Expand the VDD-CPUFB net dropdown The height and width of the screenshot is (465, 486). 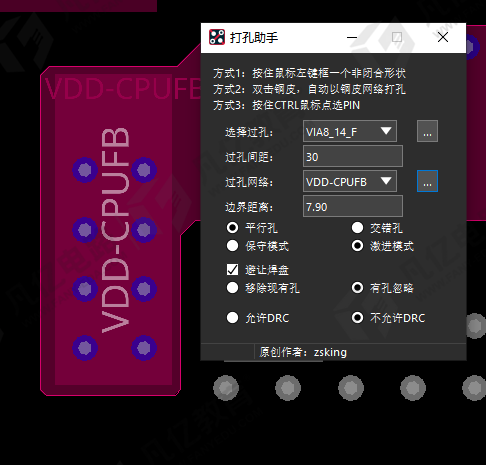click(x=350, y=181)
